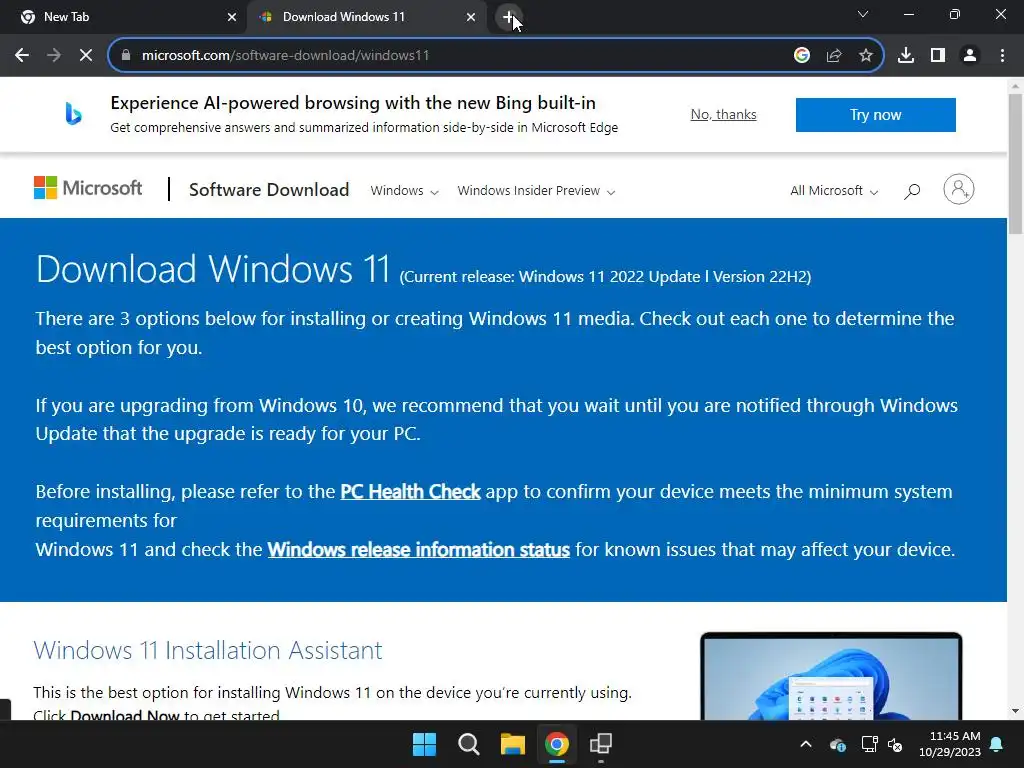Open a new tab with plus button
The width and height of the screenshot is (1024, 768).
[508, 17]
